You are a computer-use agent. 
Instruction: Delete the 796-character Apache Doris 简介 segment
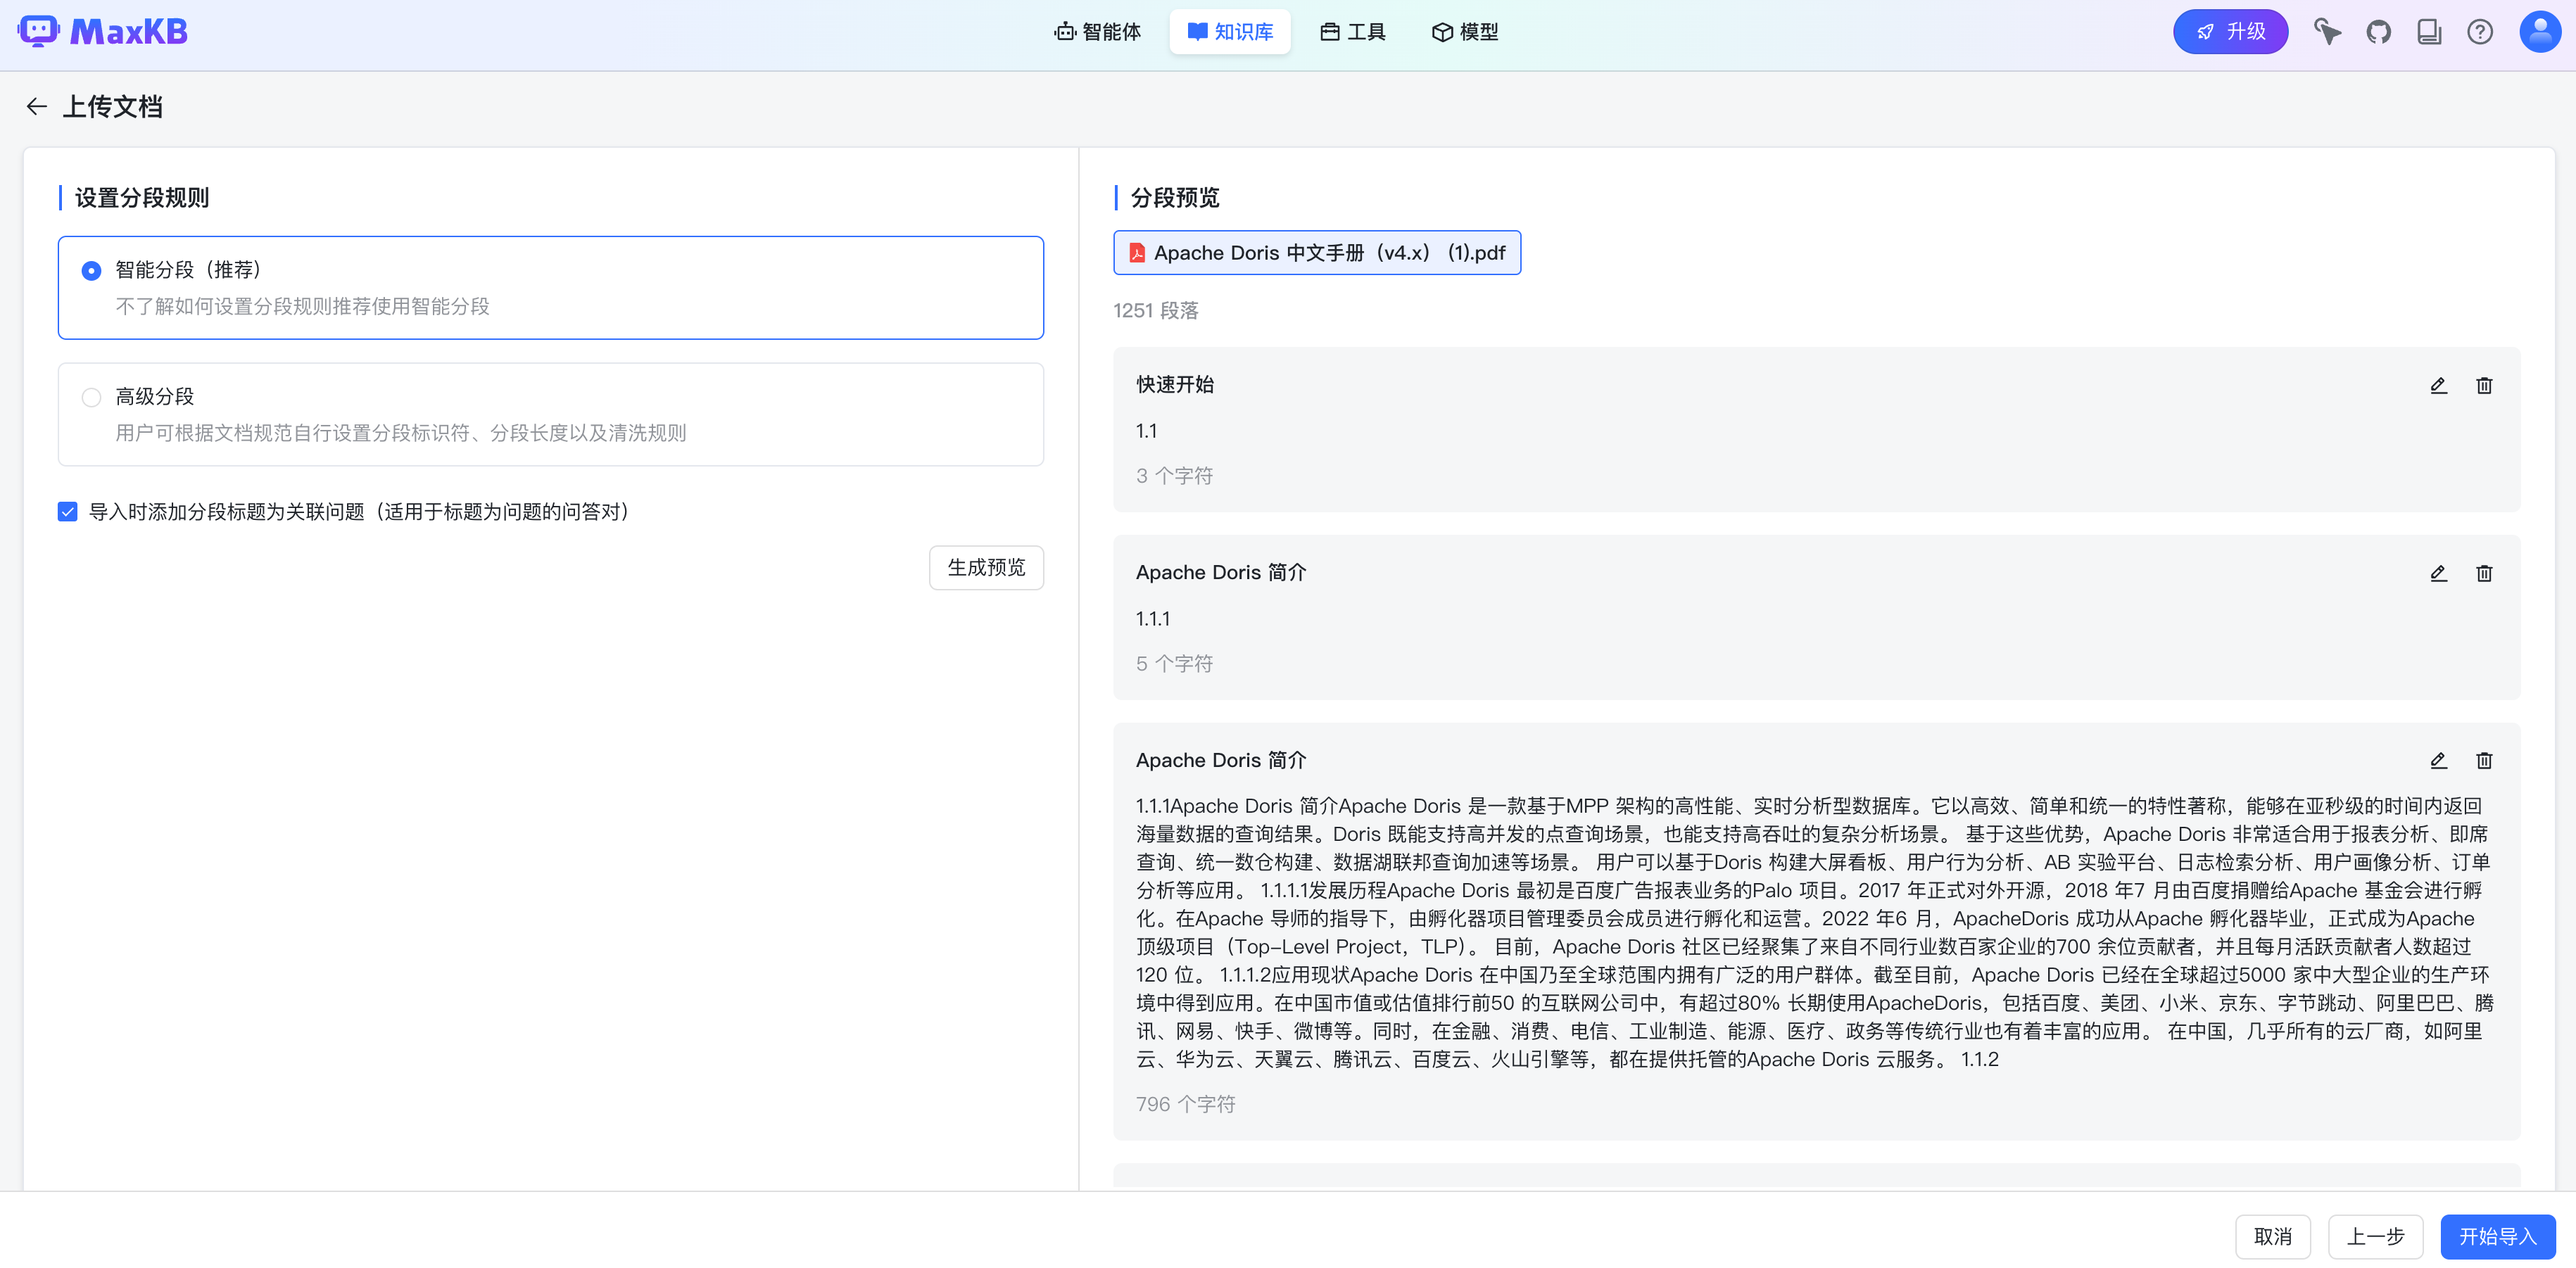pos(2484,761)
